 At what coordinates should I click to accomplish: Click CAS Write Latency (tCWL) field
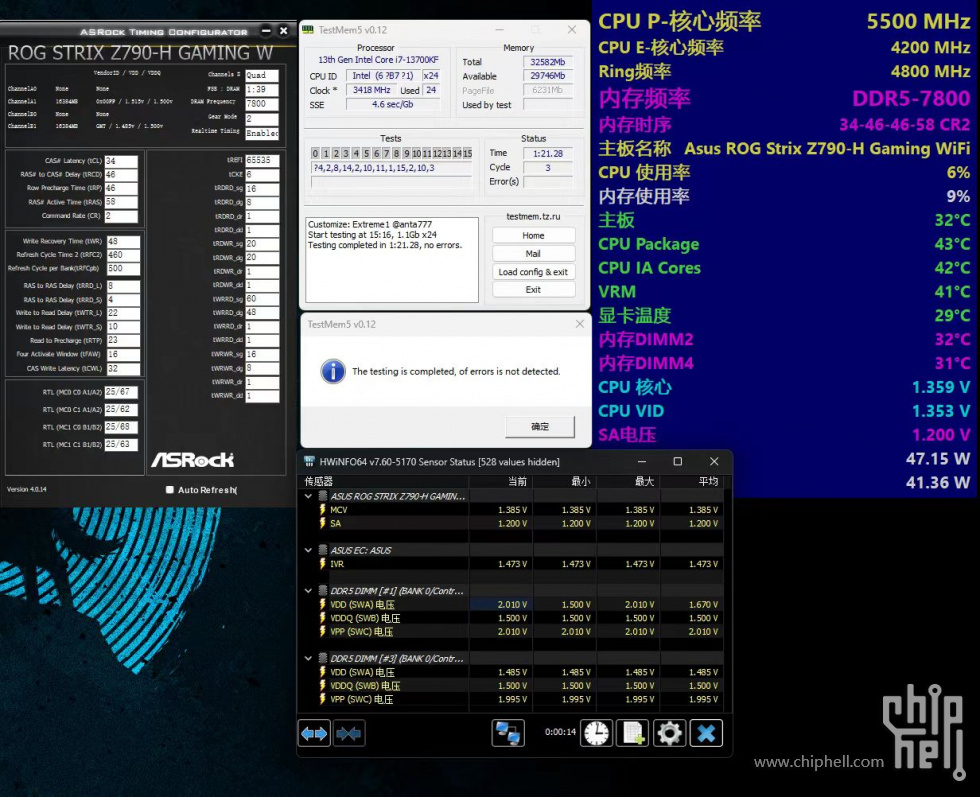point(123,369)
